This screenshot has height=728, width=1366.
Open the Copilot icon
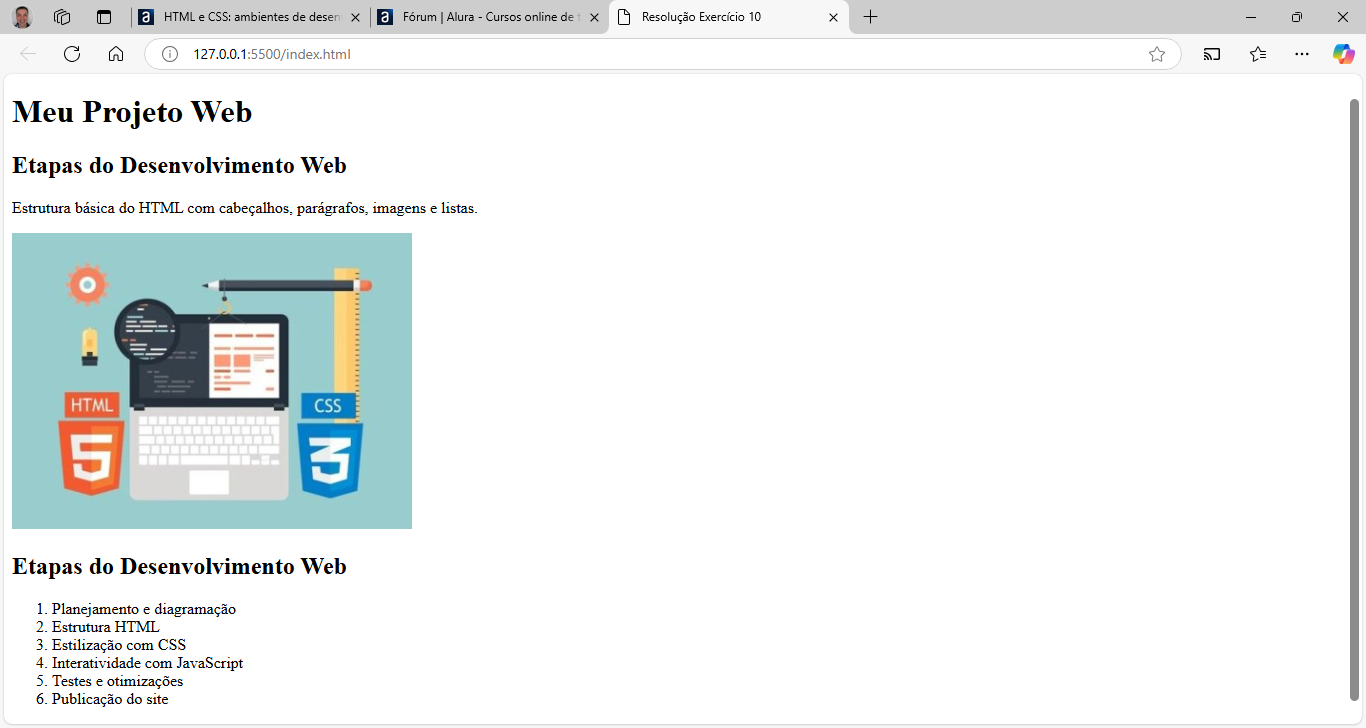[x=1344, y=54]
